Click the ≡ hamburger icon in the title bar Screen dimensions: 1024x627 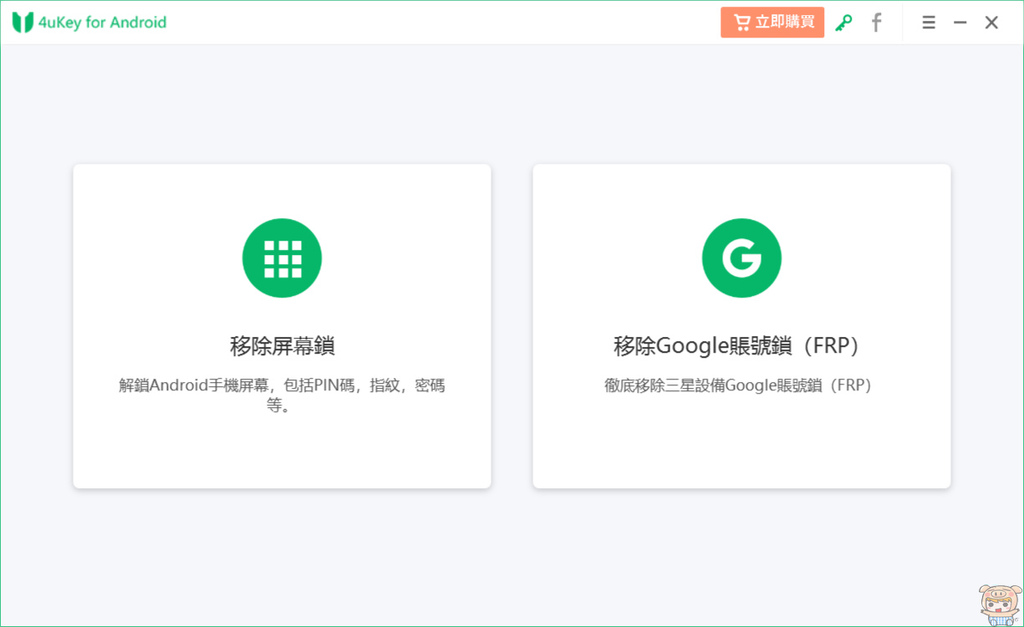(928, 21)
